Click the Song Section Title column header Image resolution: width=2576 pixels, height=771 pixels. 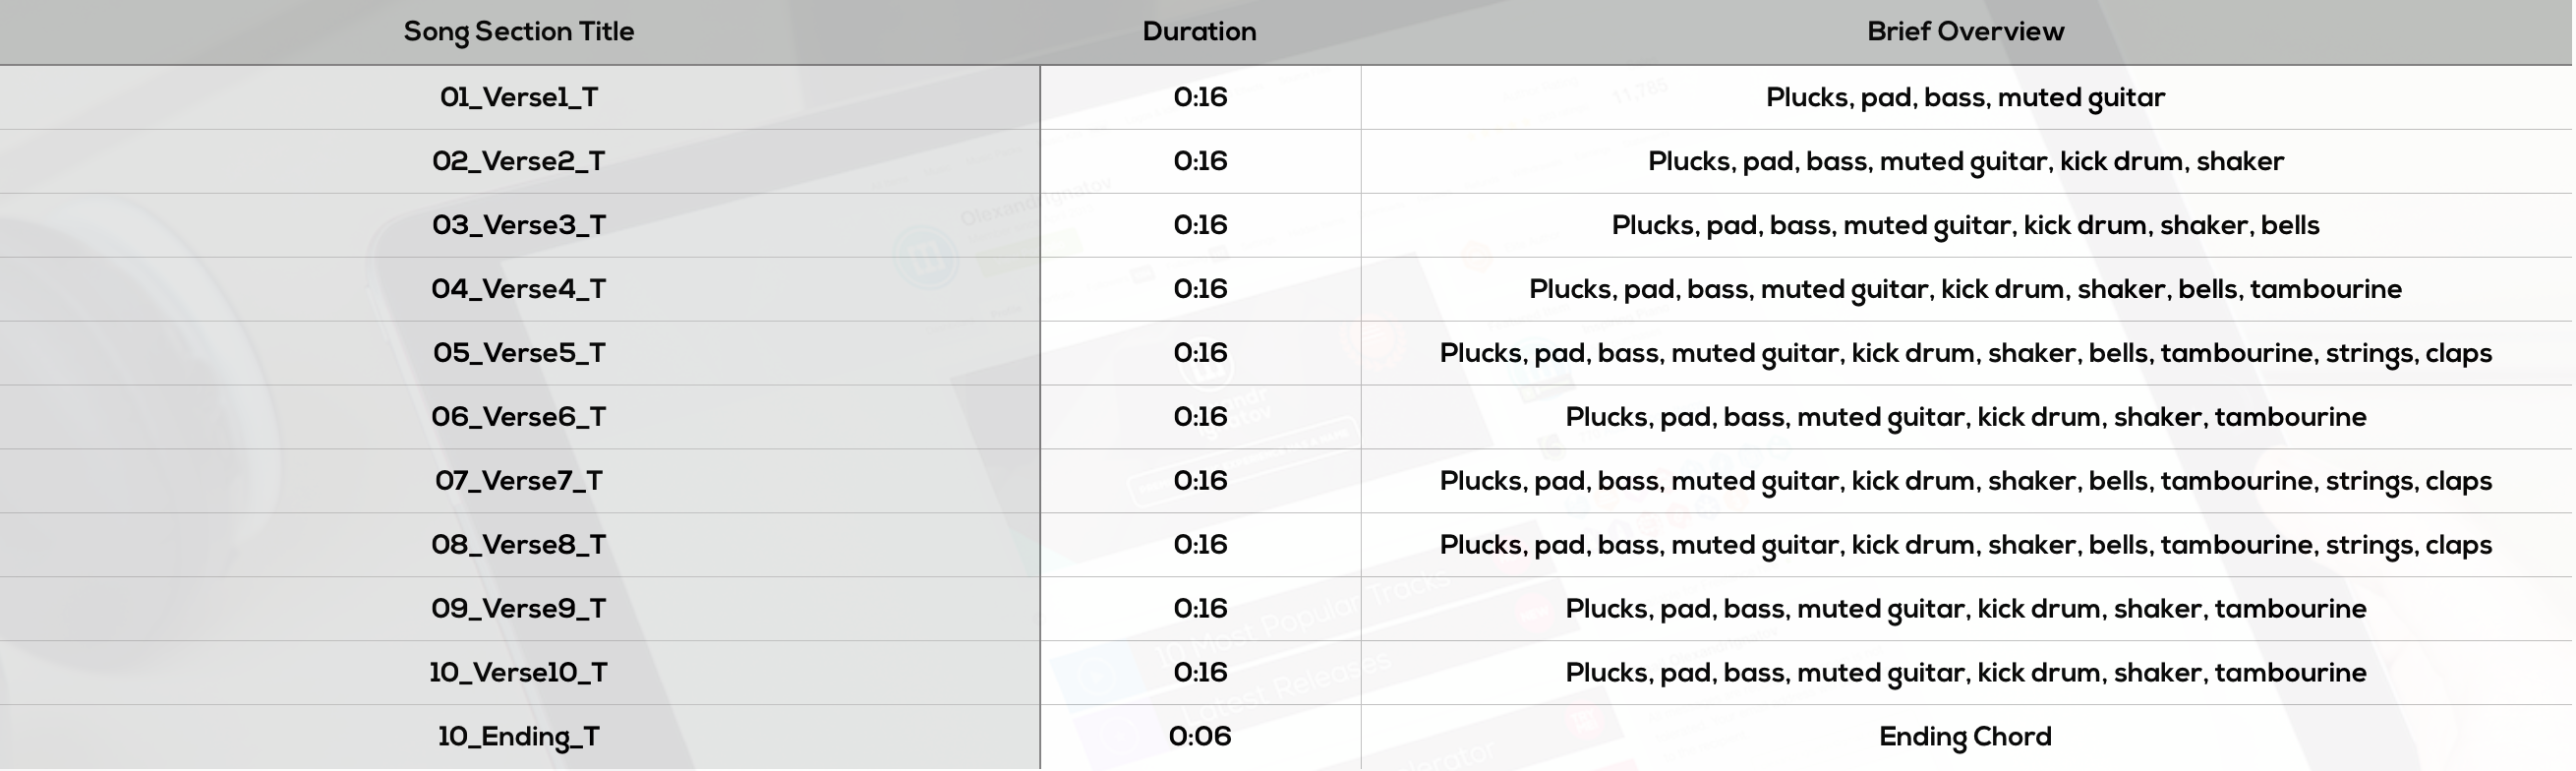[x=519, y=32]
